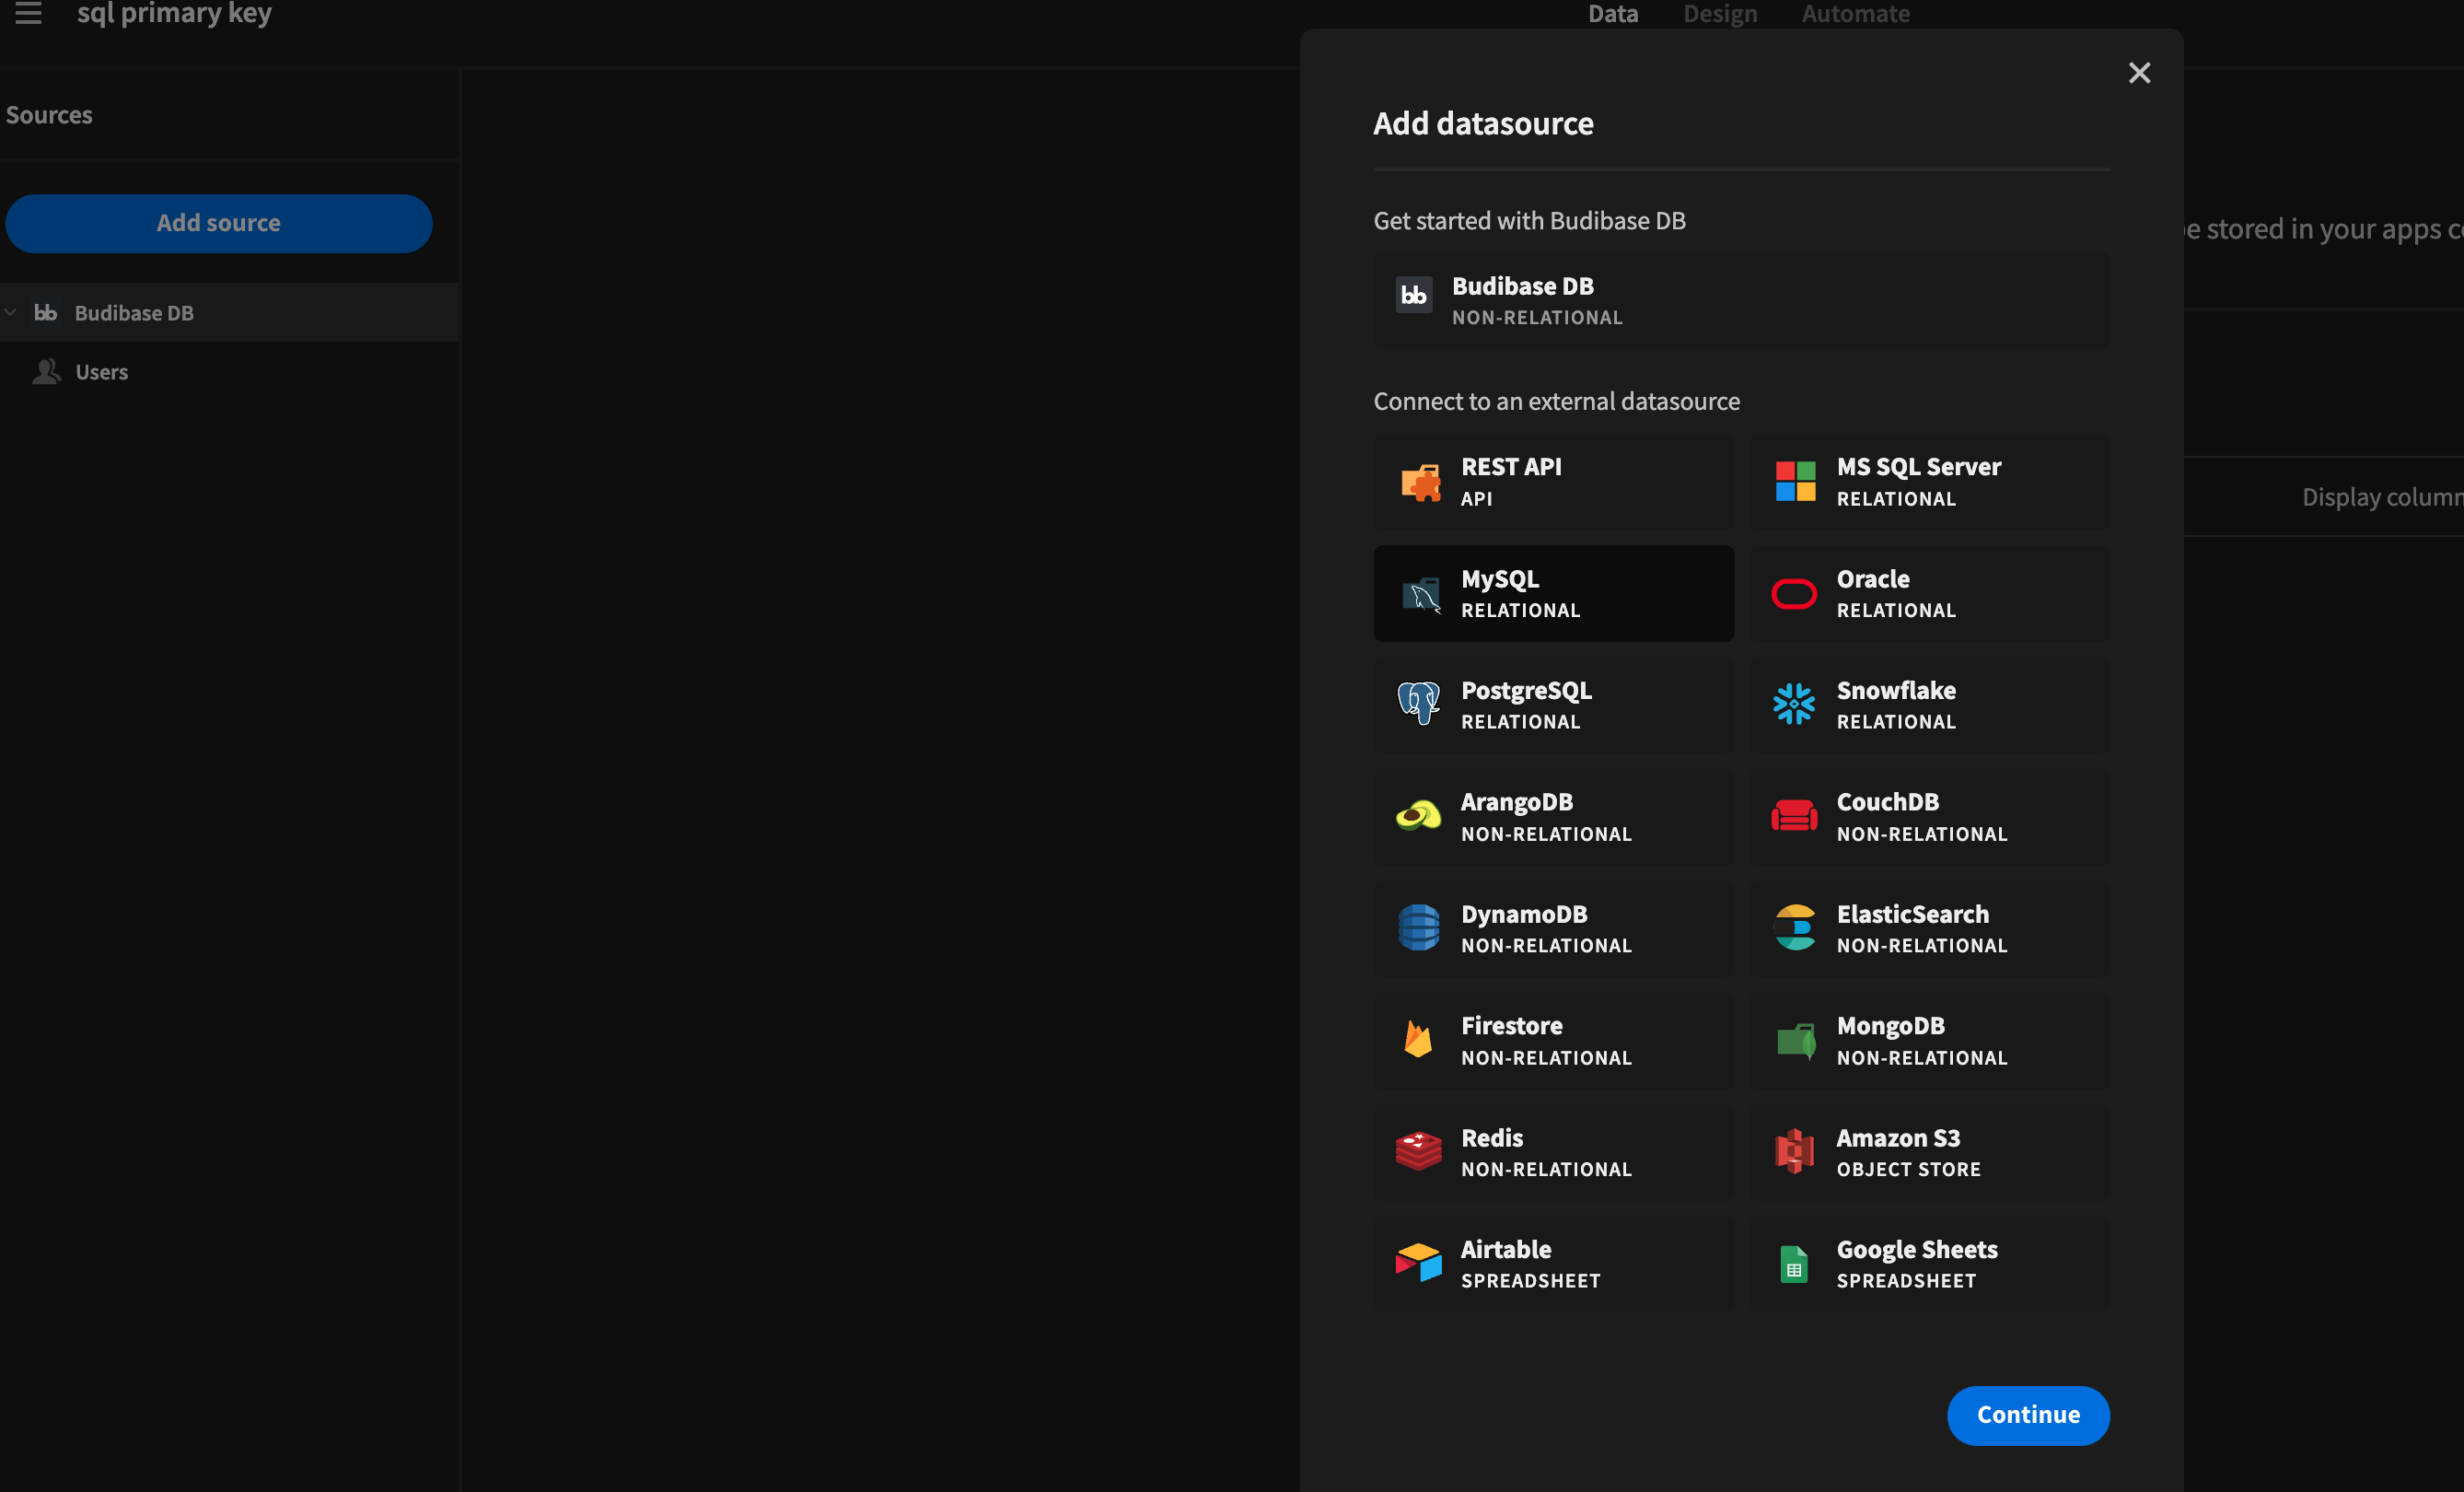Select the Redis cube icon
The image size is (2464, 1492).
1418,1151
